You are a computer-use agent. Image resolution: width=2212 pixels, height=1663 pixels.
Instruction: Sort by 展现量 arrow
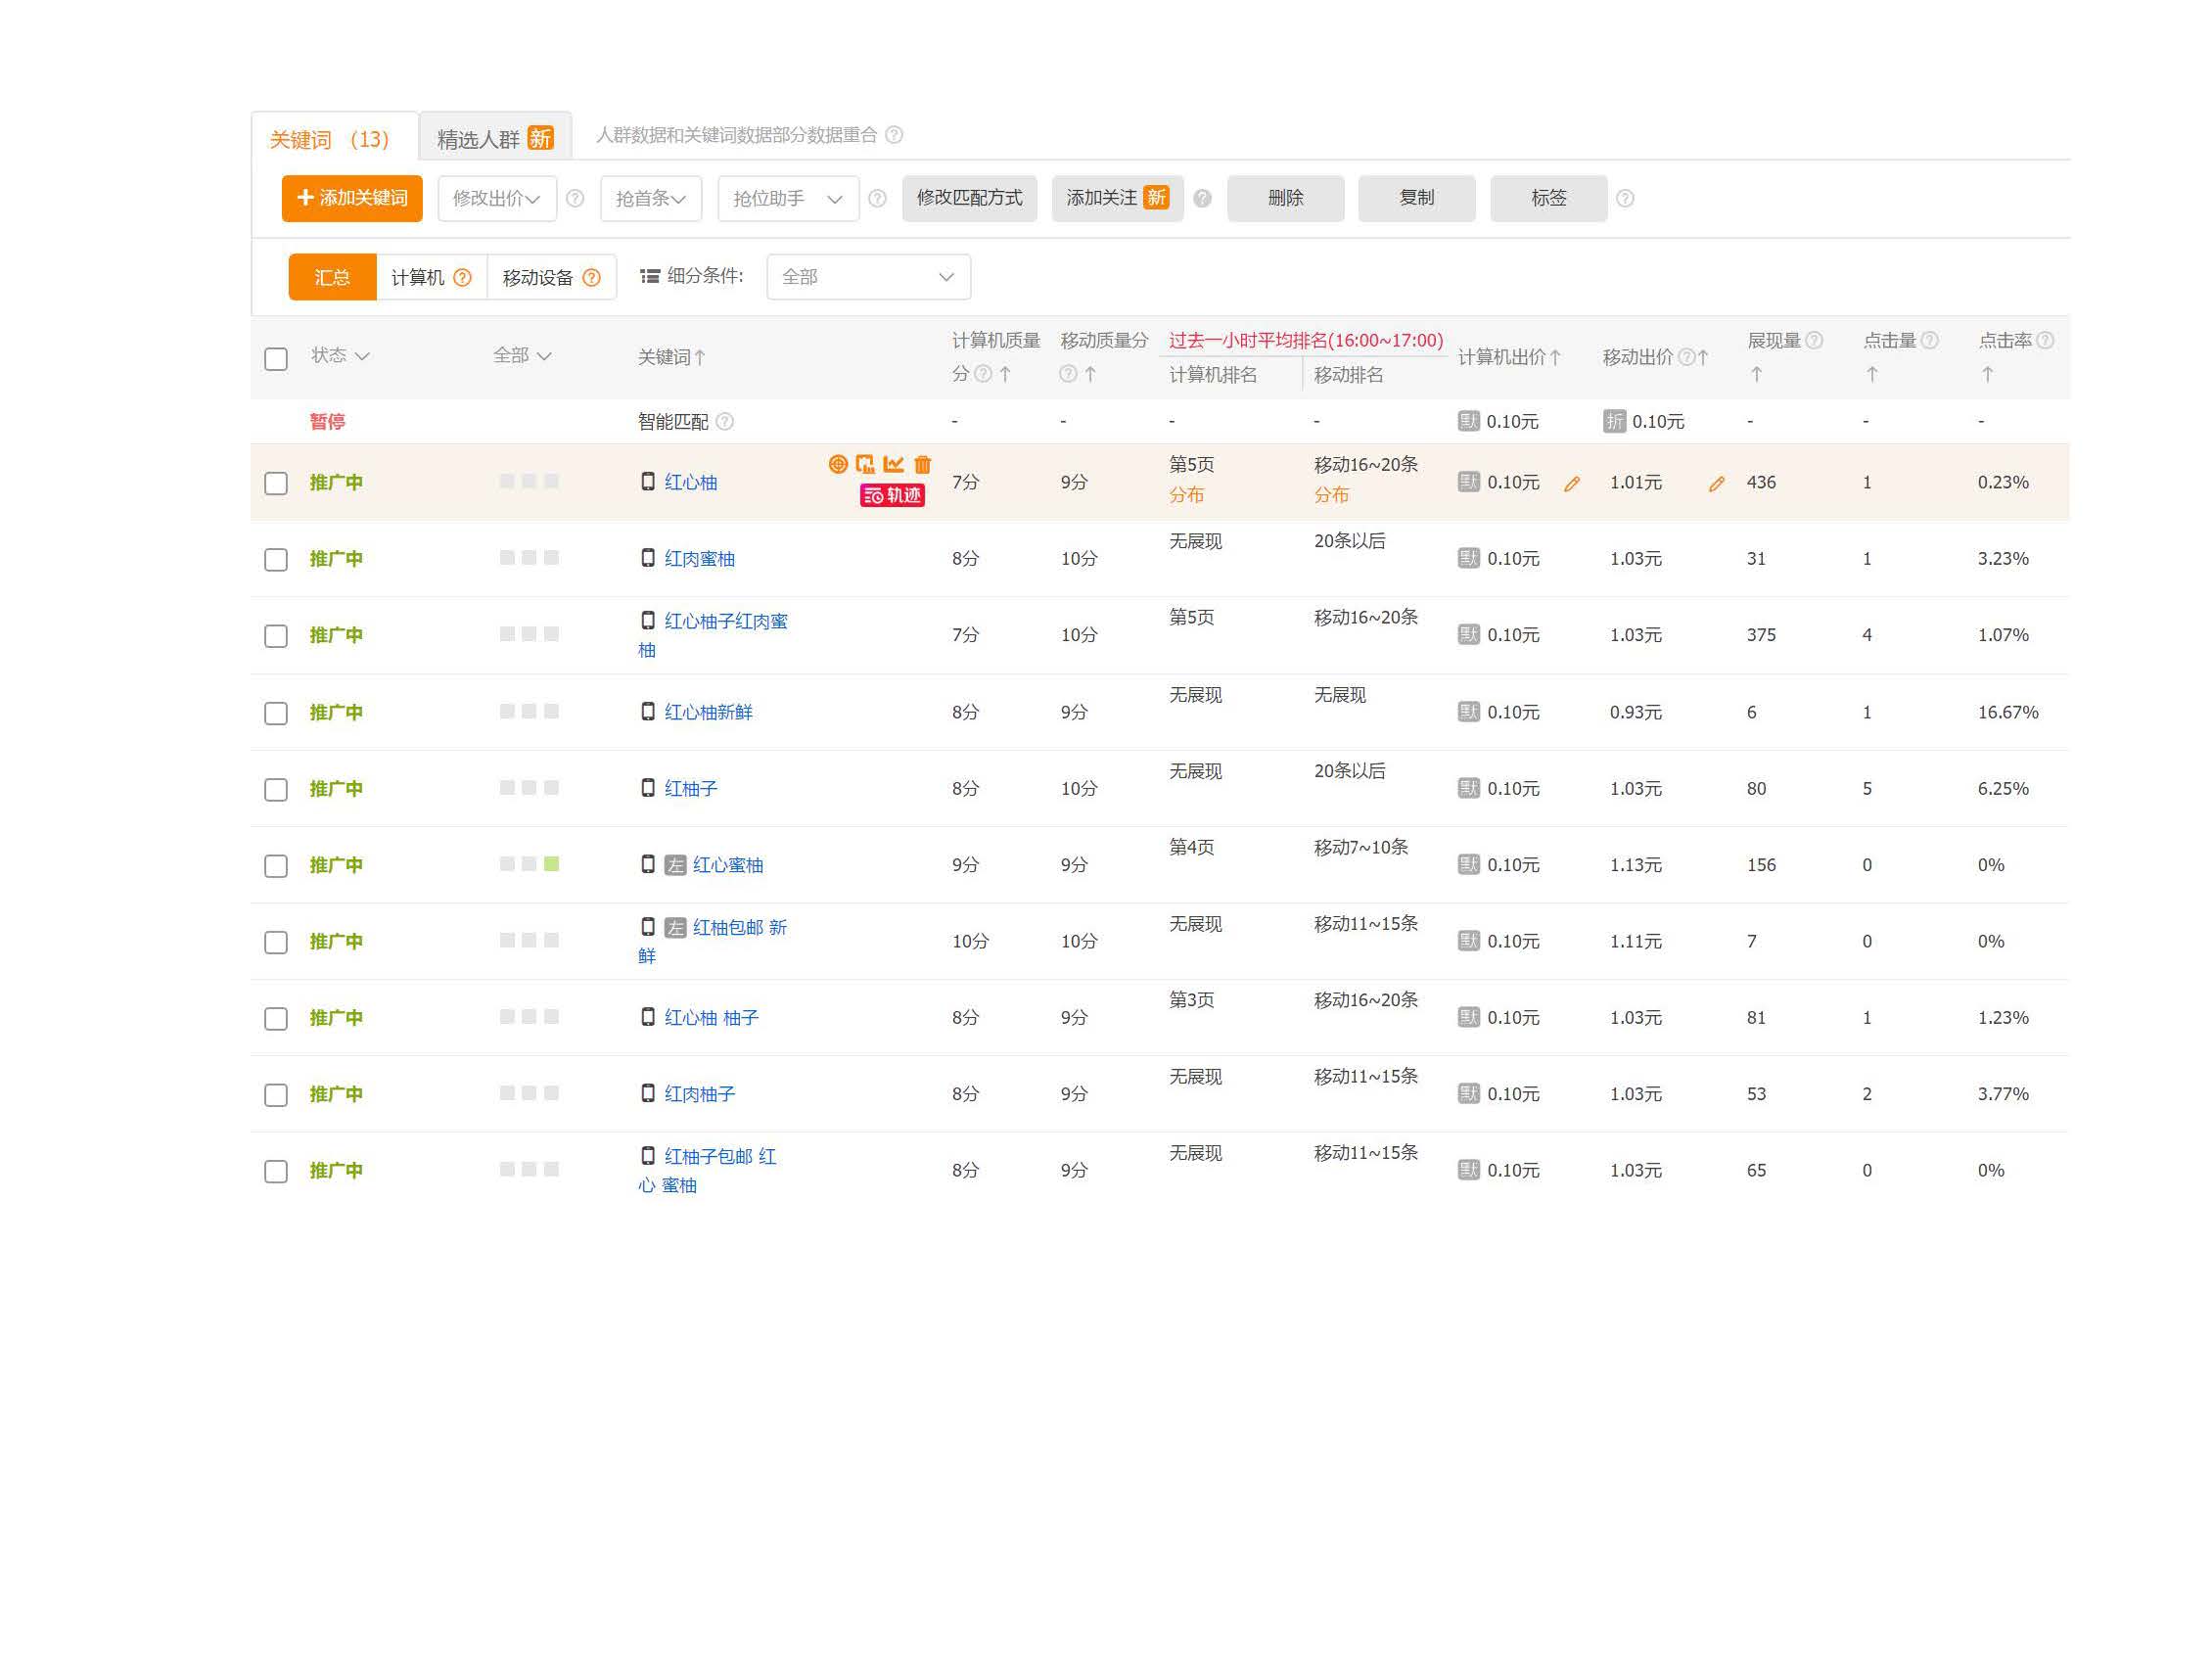click(1757, 374)
